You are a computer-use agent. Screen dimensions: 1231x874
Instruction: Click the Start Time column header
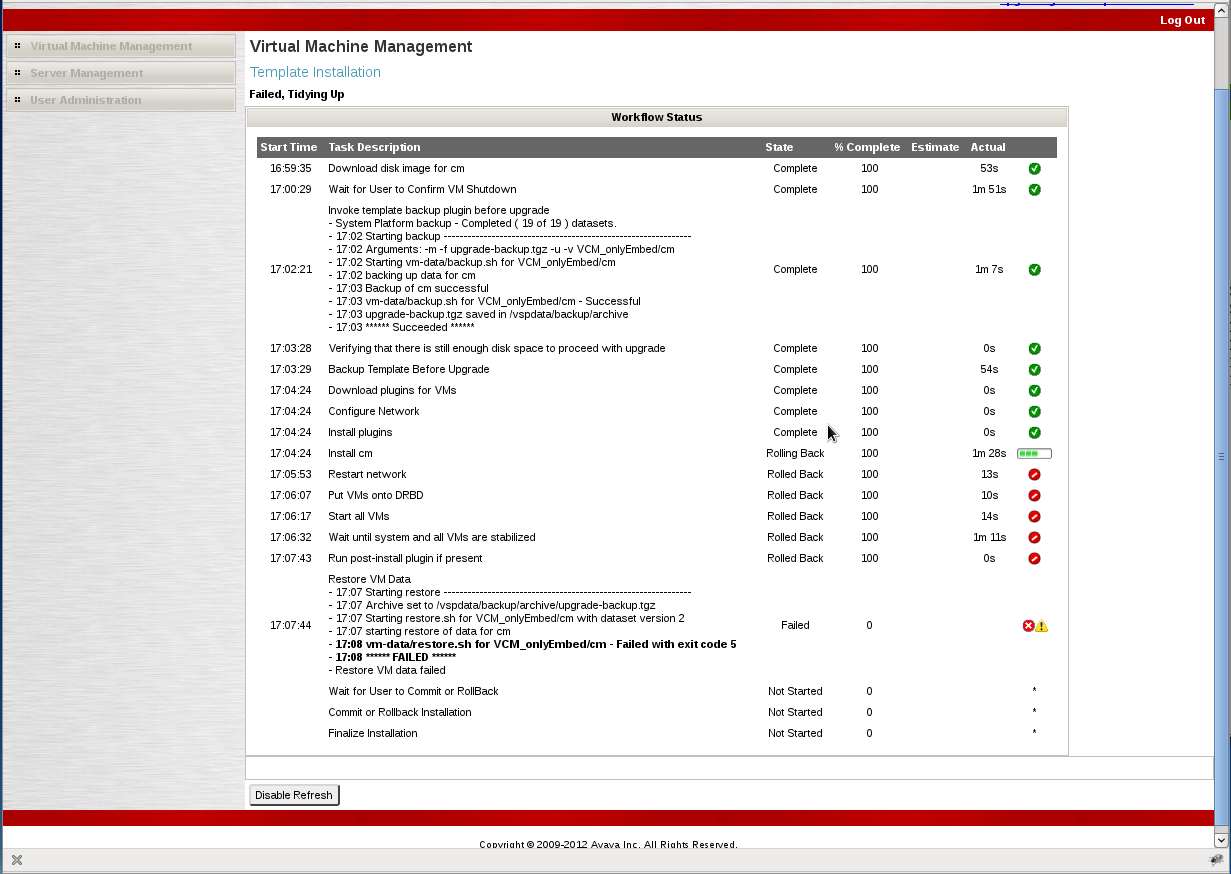(x=289, y=147)
